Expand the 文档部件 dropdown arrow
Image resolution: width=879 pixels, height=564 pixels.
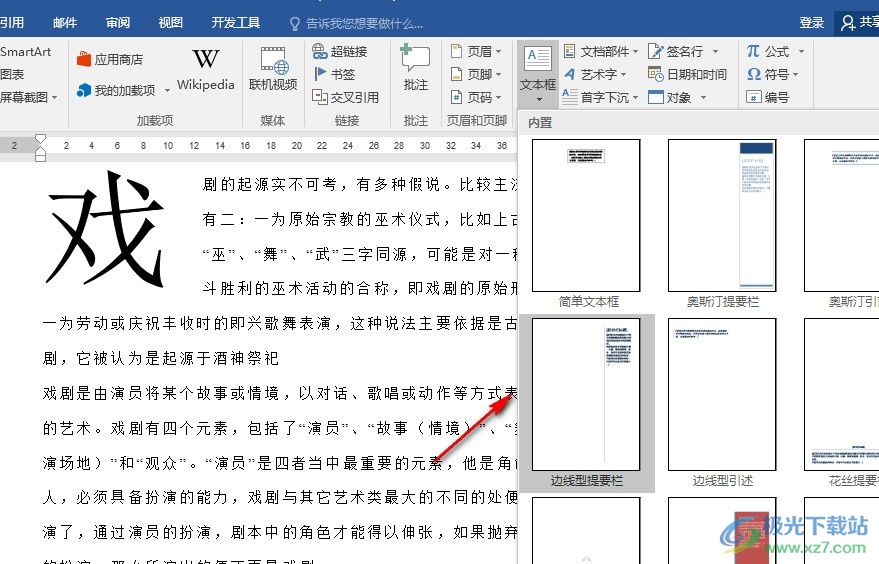point(635,52)
